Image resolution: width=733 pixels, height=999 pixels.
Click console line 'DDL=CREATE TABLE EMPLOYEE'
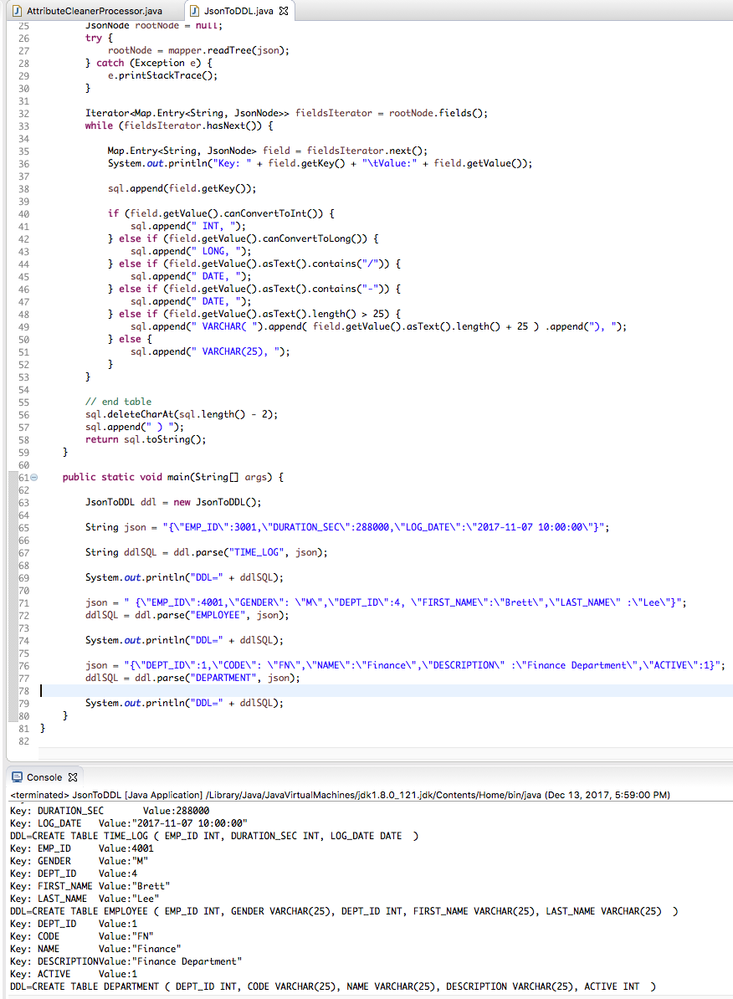pos(344,911)
